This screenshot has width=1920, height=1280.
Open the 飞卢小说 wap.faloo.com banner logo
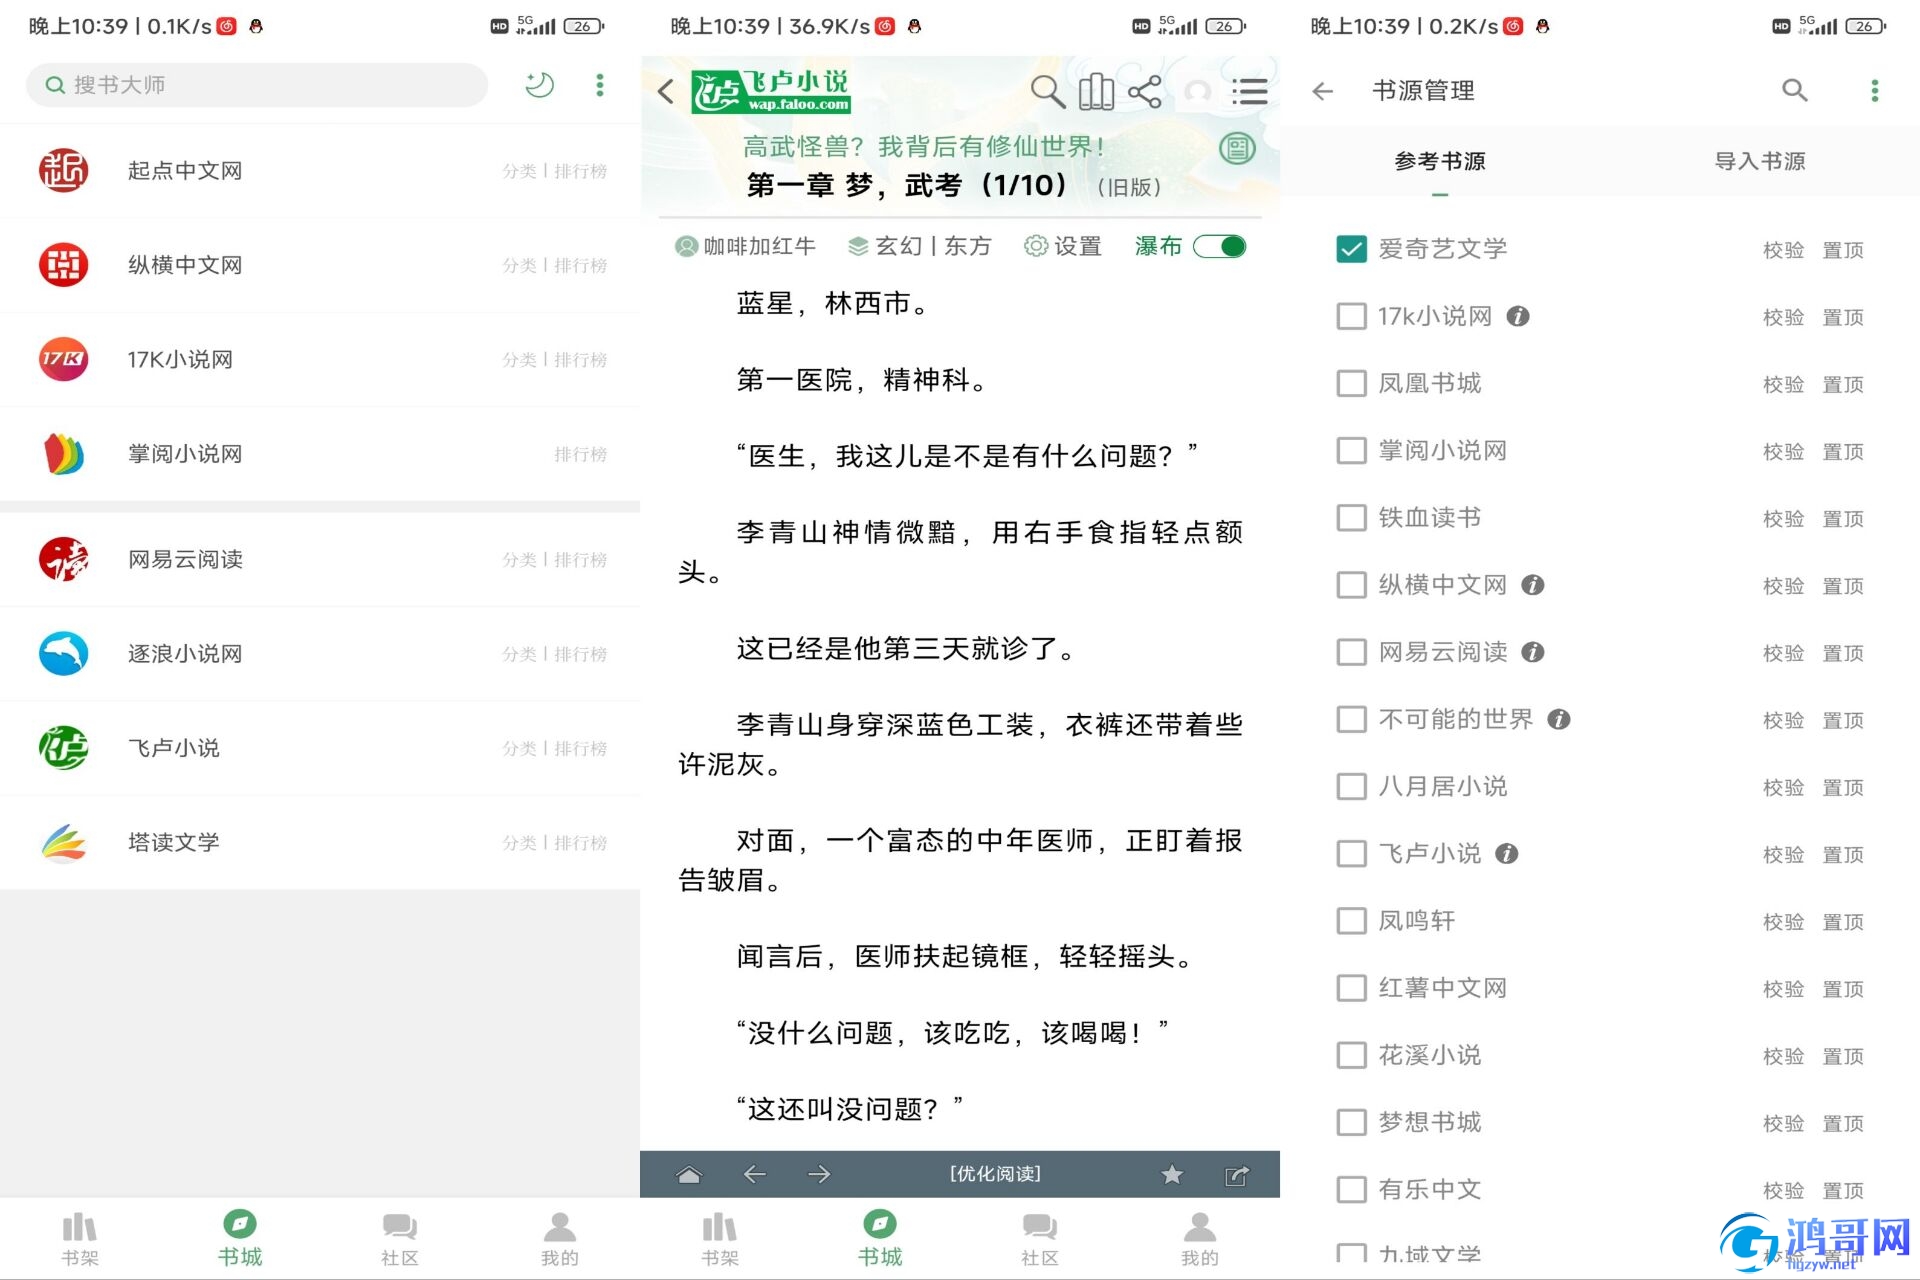[x=771, y=91]
